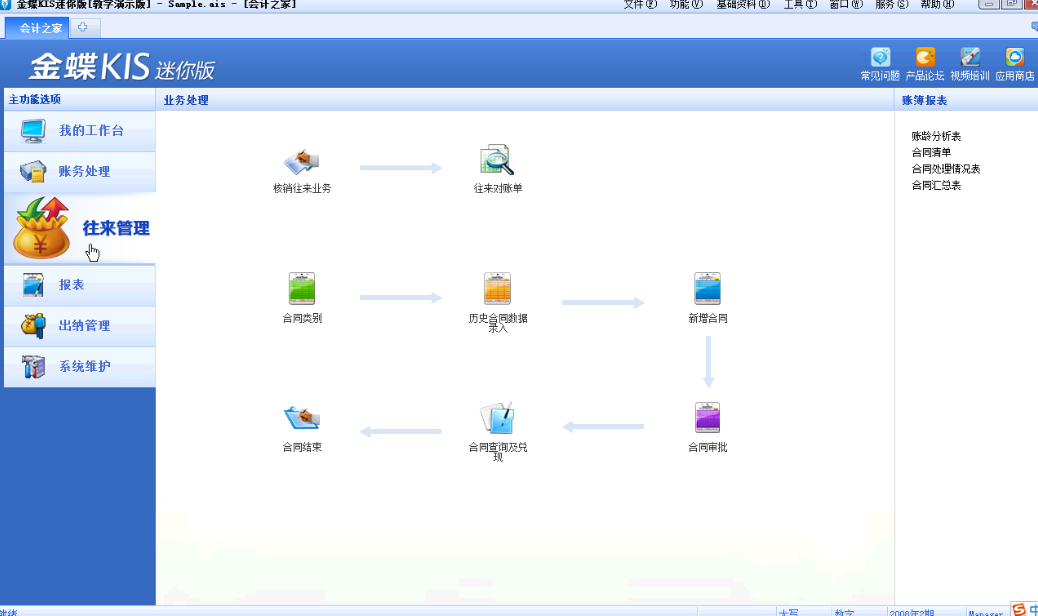Open the 账龄分析表 report link
The height and width of the screenshot is (616, 1038).
(x=936, y=136)
